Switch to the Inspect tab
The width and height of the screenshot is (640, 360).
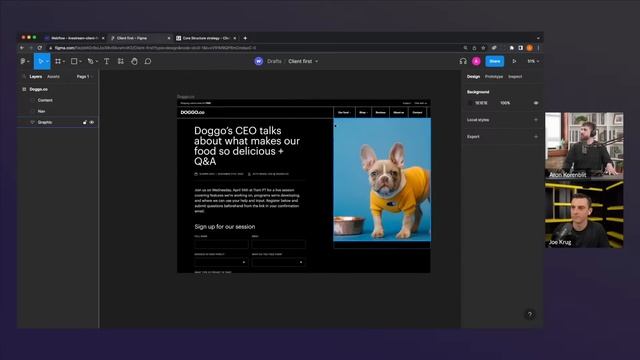515,76
